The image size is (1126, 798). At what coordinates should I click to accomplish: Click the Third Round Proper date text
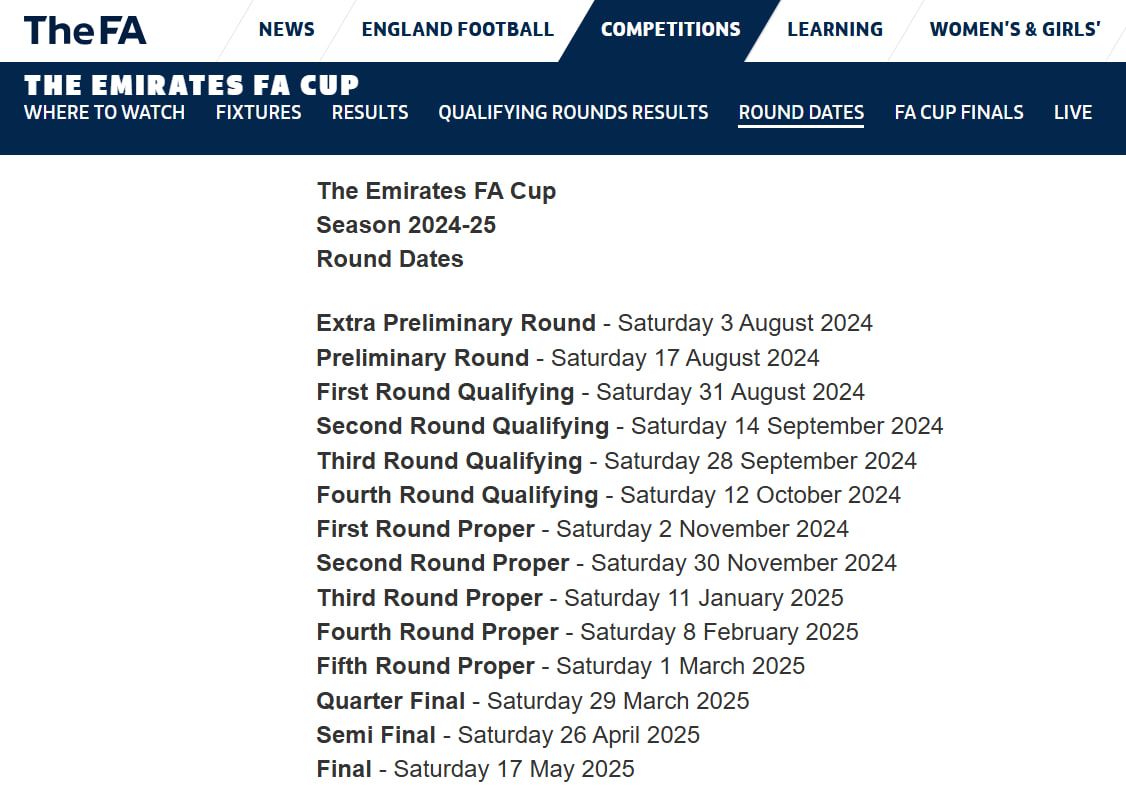tap(704, 598)
